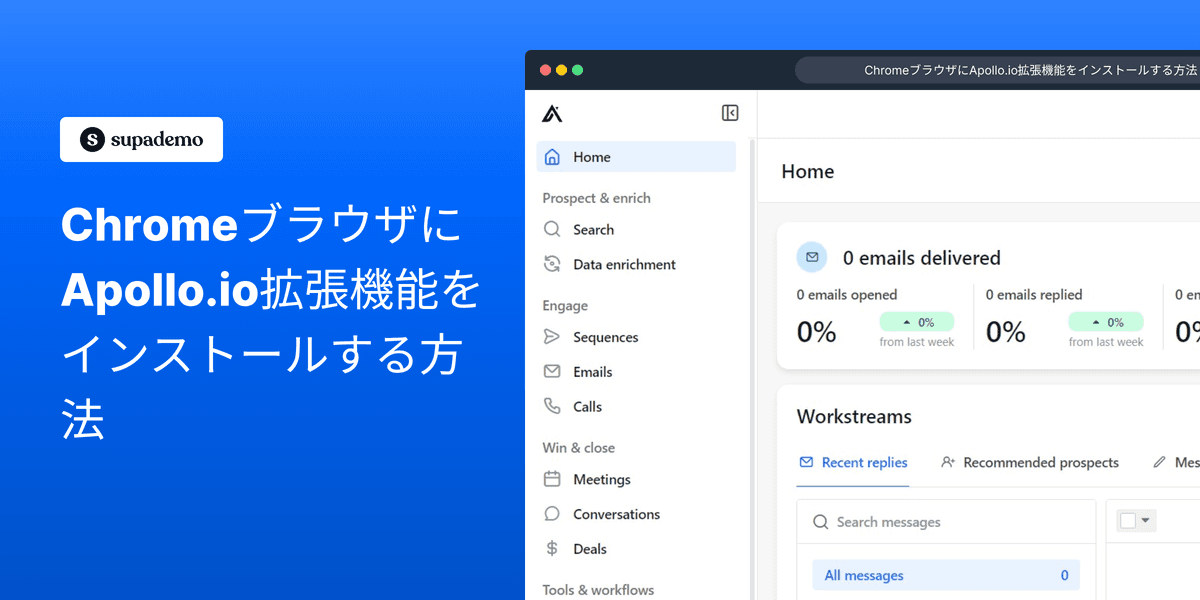The height and width of the screenshot is (600, 1200).
Task: Open Search under Prospect & enrich
Action: (551, 229)
